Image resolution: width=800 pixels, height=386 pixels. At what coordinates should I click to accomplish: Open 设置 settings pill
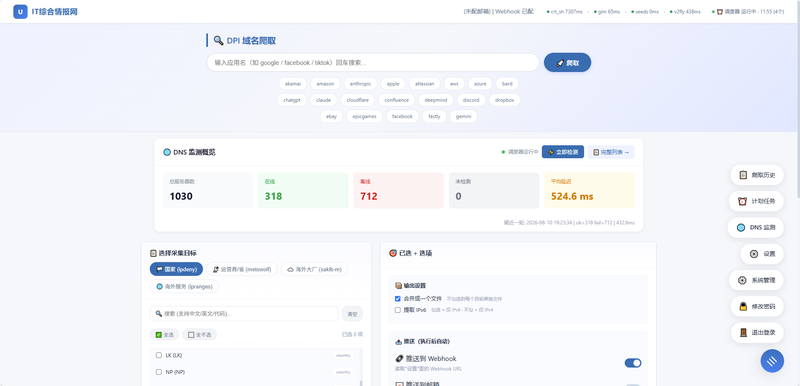[762, 254]
